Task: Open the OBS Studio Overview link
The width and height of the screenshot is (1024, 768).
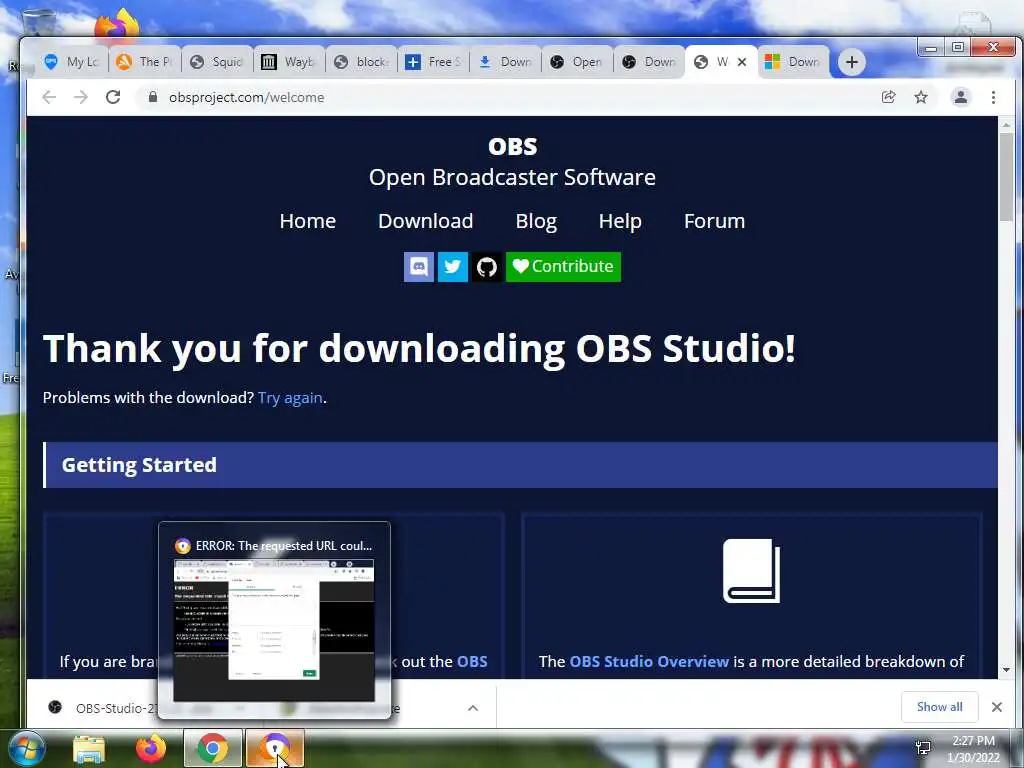Action: 649,662
